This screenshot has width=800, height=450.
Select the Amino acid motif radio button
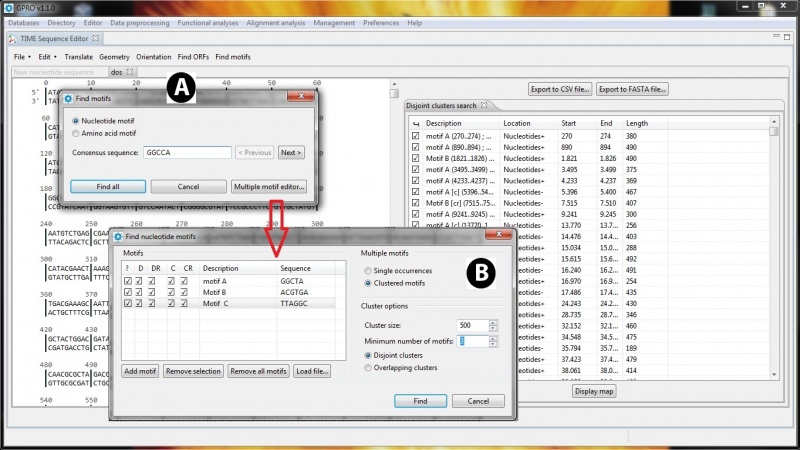tap(77, 133)
